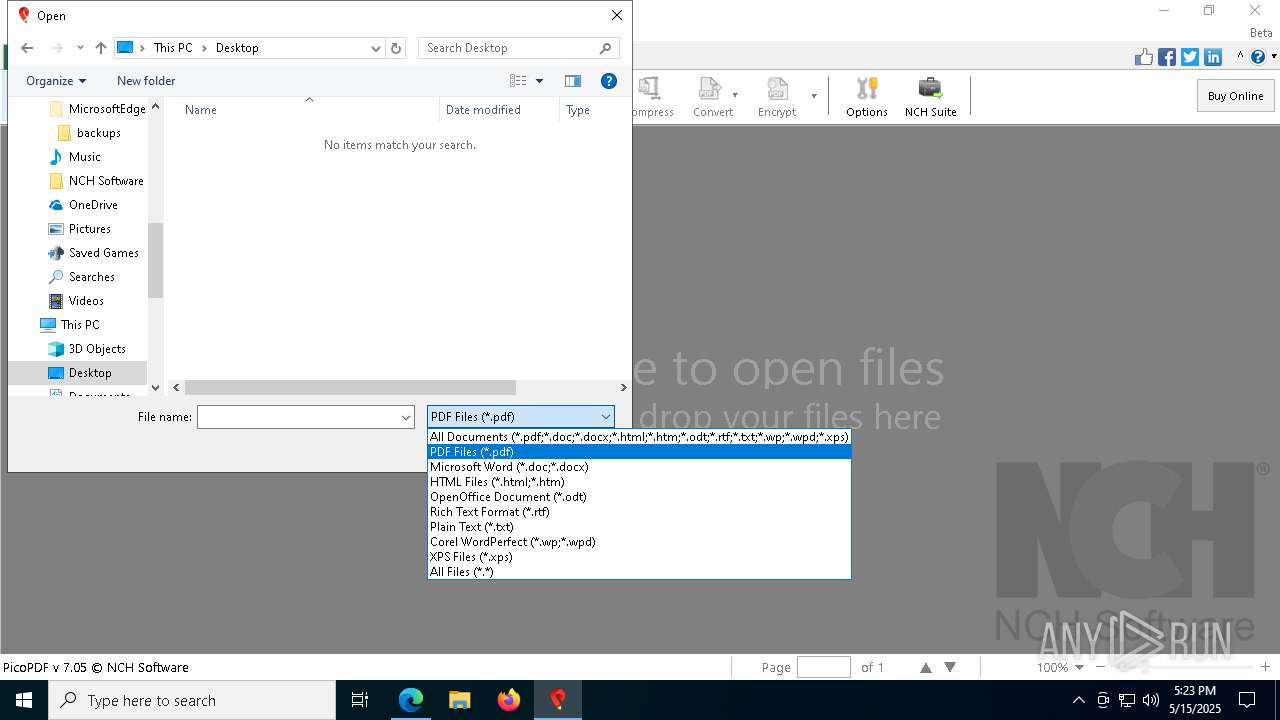
Task: Go to previous page arrow
Action: point(926,667)
